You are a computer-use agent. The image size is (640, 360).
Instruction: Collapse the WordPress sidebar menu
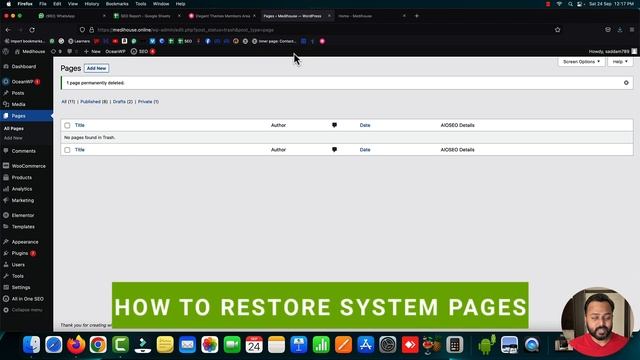(27, 310)
